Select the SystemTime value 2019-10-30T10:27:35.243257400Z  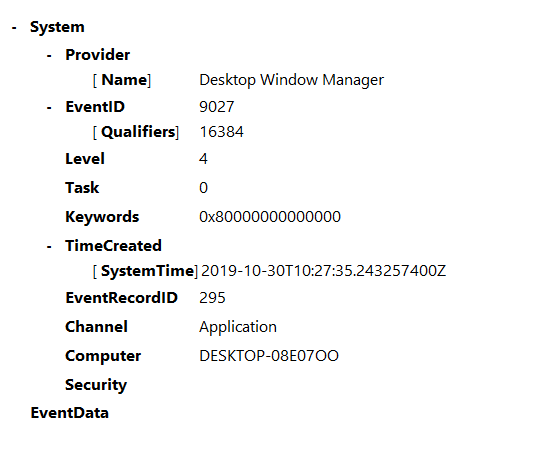tap(323, 271)
